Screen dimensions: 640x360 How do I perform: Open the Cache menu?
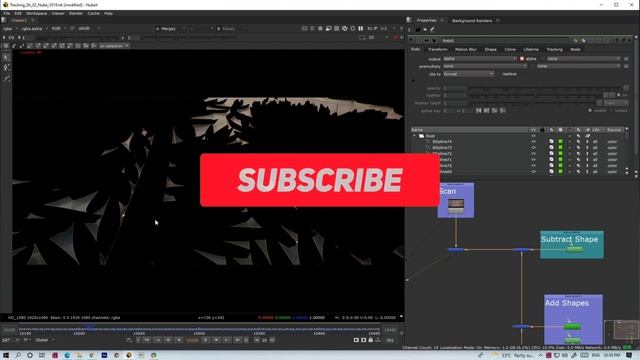93,13
